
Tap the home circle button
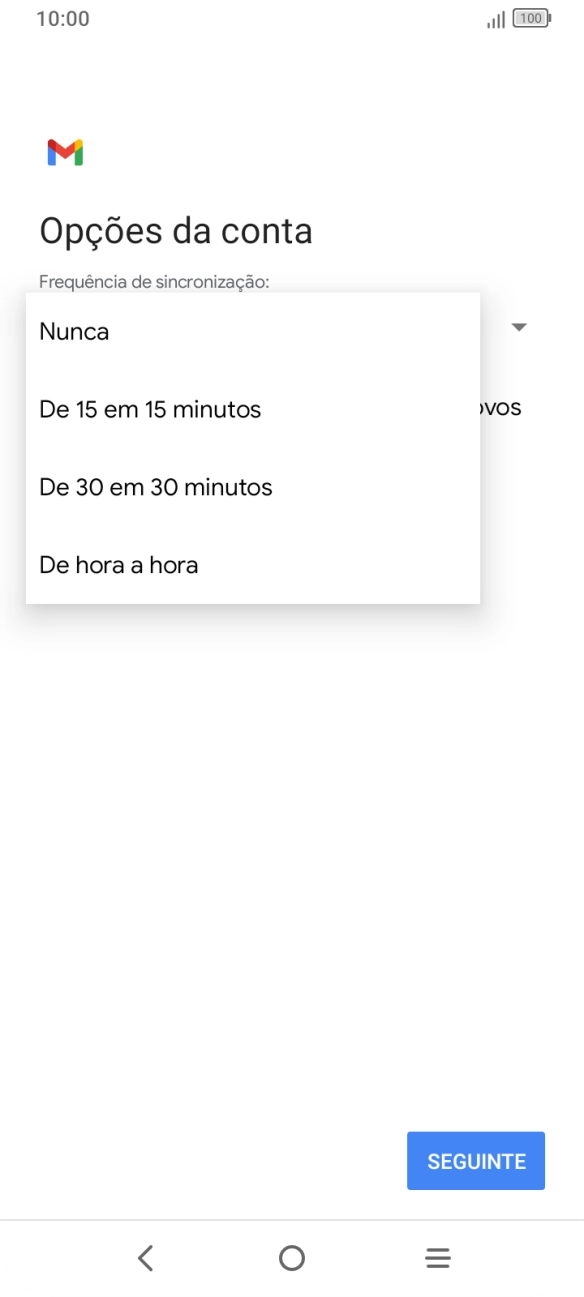pyautogui.click(x=291, y=1257)
